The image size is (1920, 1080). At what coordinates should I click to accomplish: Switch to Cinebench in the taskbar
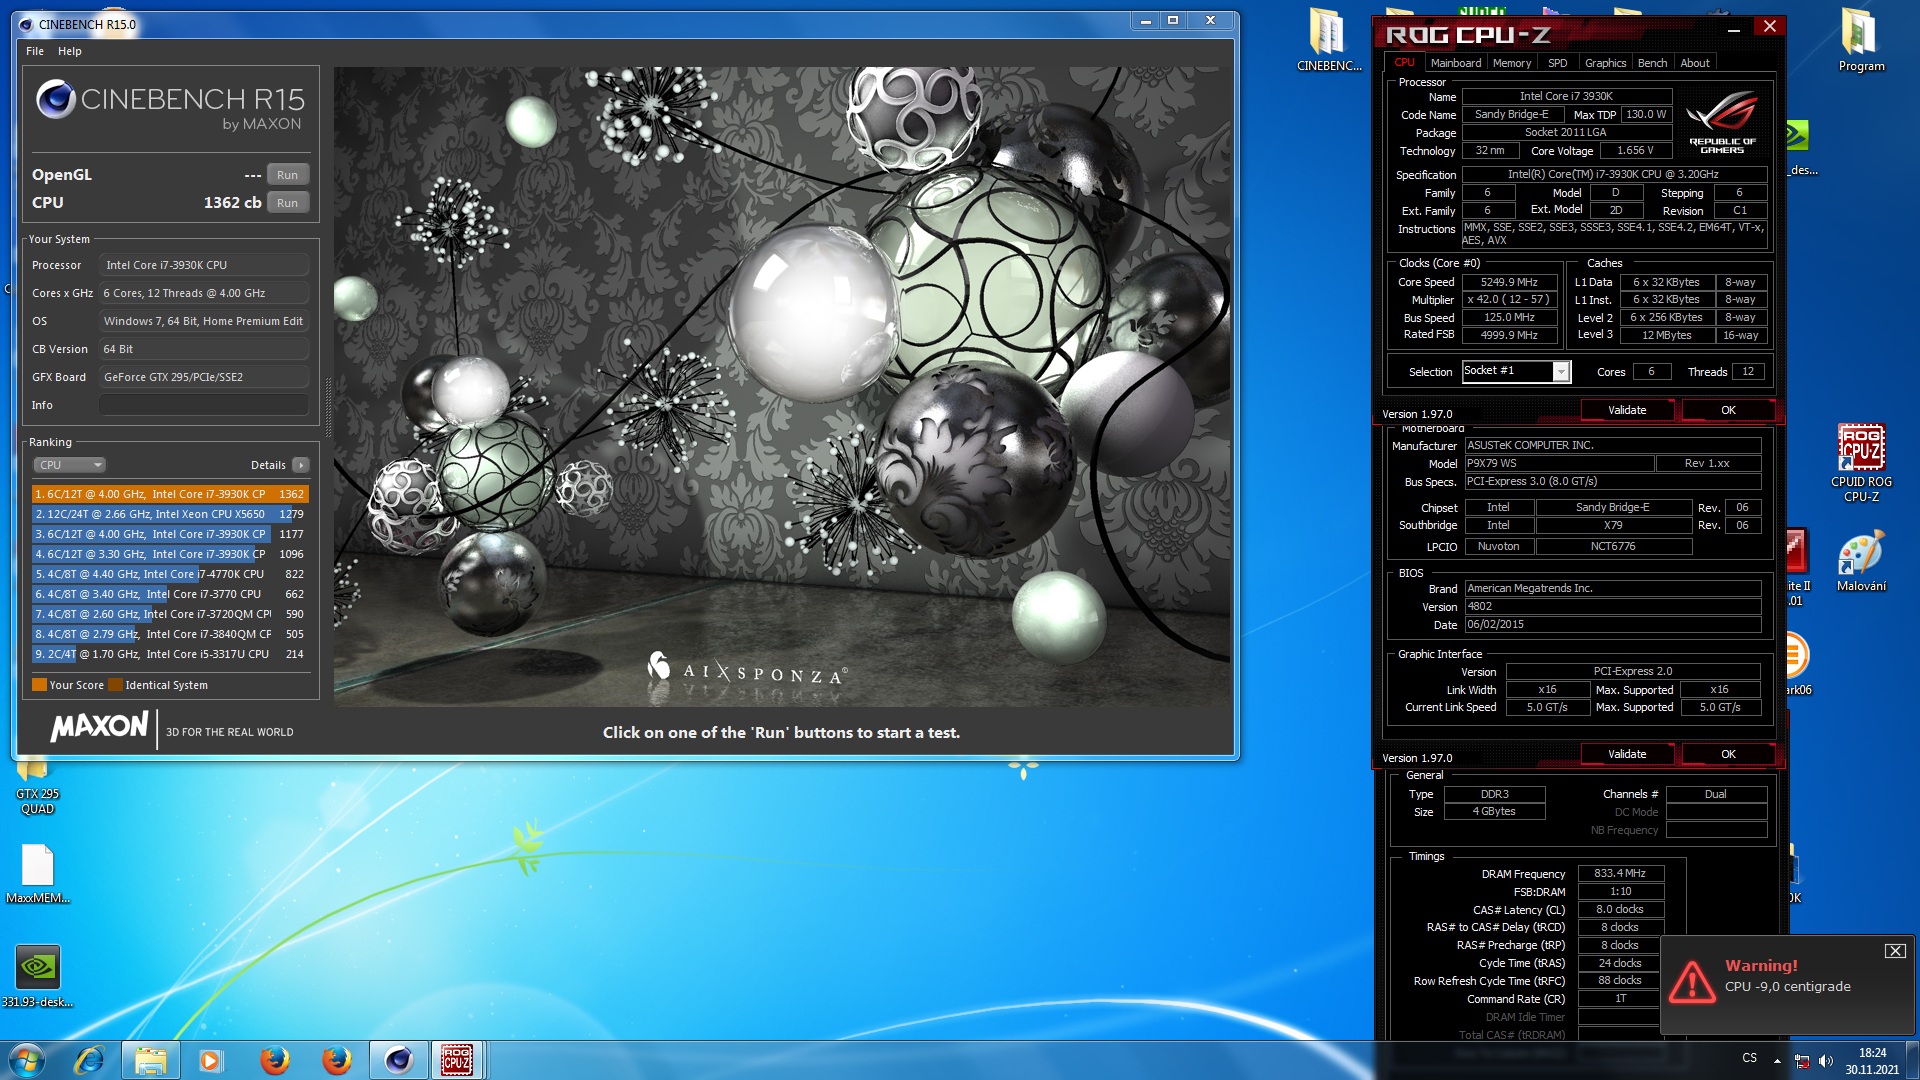pyautogui.click(x=398, y=1060)
